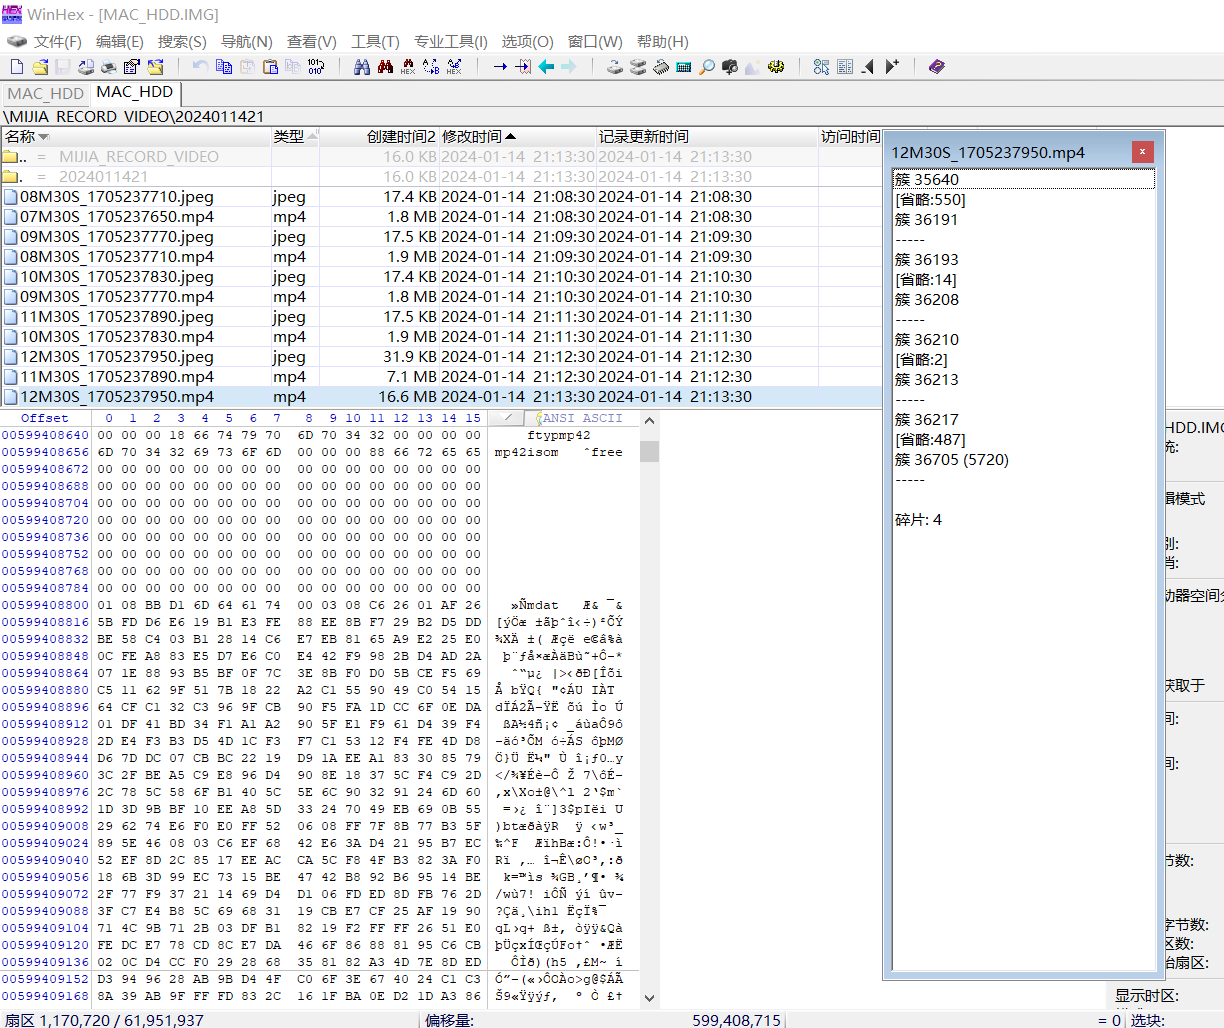Close the 12M30S_1705237950.mp4 cluster popup

pos(1143,152)
